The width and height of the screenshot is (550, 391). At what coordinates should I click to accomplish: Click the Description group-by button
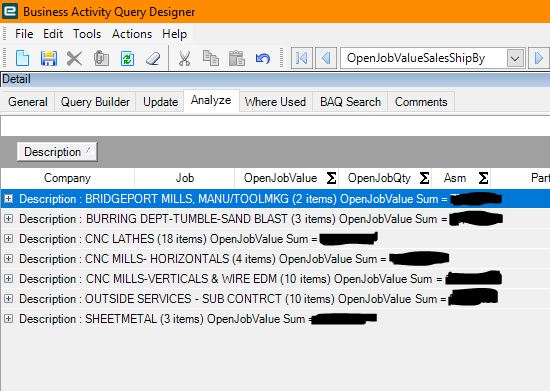57,152
